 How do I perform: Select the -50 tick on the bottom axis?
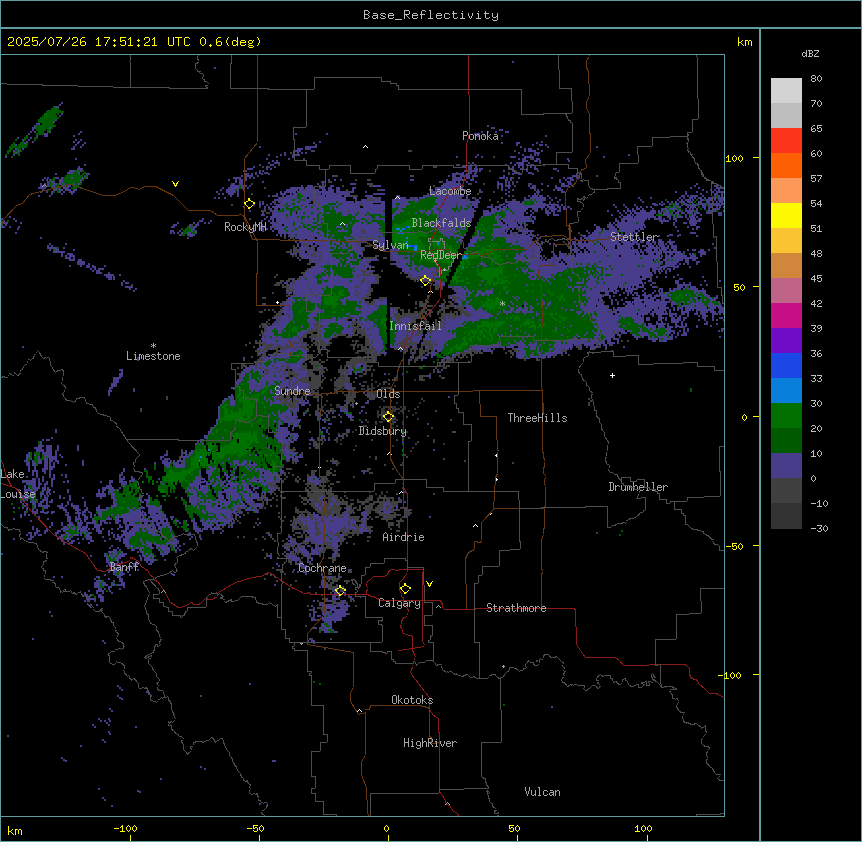point(255,828)
